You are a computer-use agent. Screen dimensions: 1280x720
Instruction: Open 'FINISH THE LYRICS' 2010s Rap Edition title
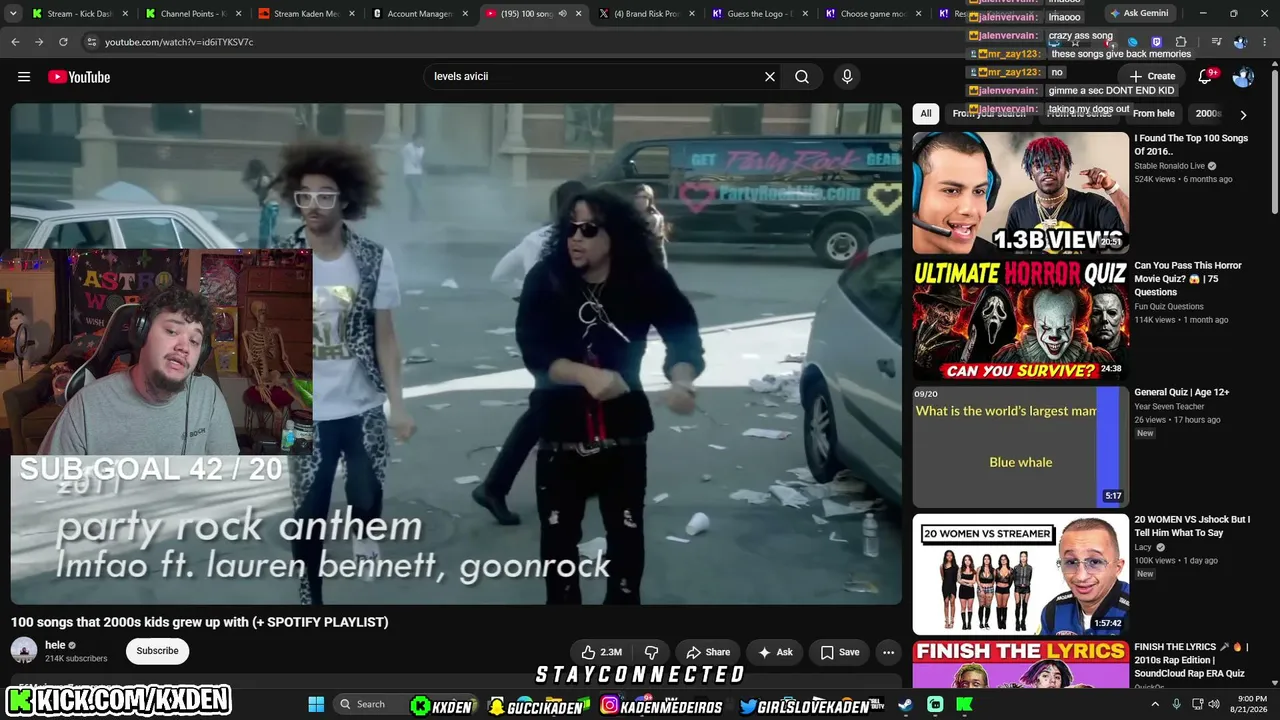[x=1190, y=660]
